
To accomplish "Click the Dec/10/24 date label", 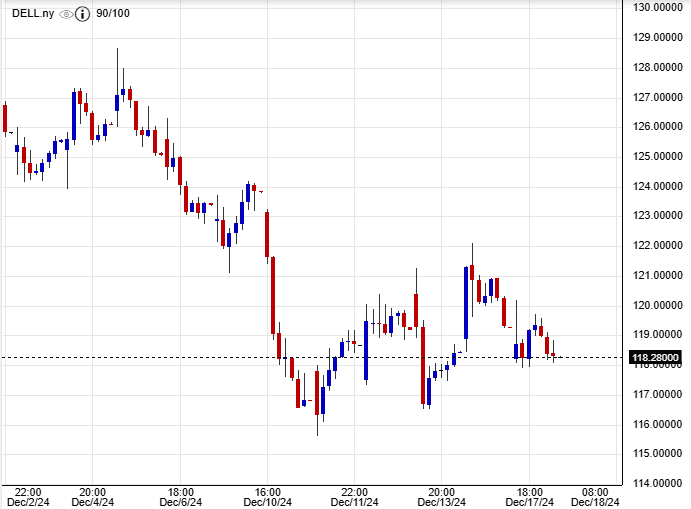I will click(x=267, y=502).
